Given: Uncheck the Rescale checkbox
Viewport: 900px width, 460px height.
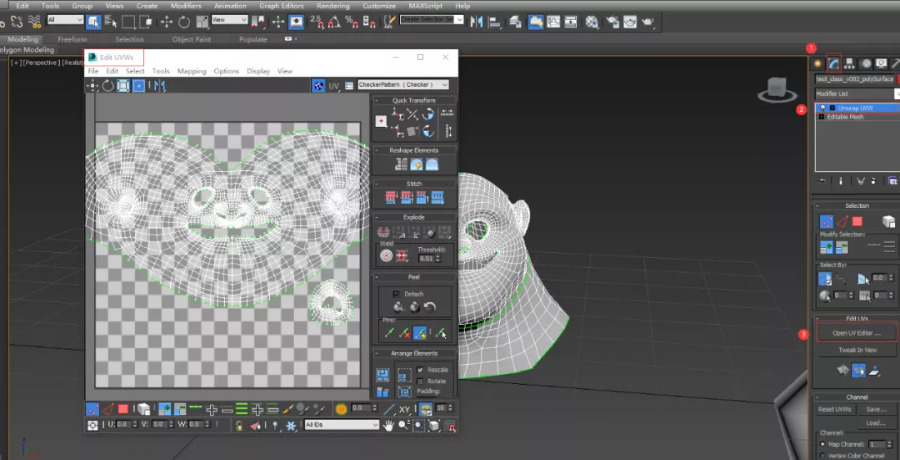Looking at the screenshot, I should (418, 369).
